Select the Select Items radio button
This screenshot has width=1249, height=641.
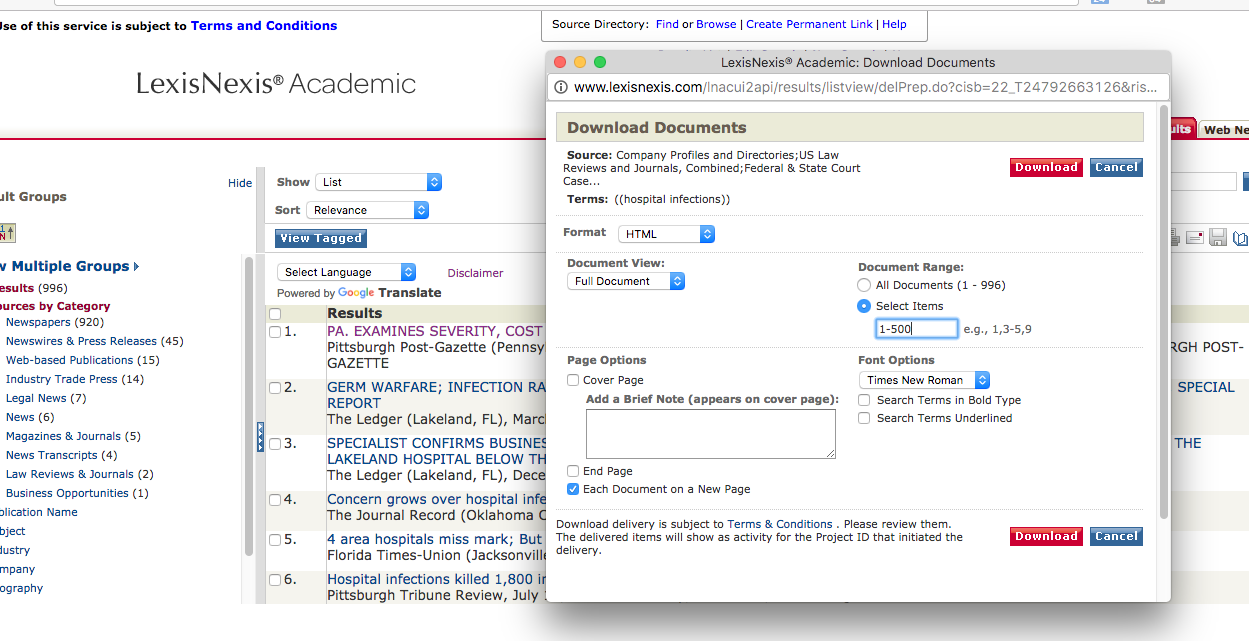point(864,306)
